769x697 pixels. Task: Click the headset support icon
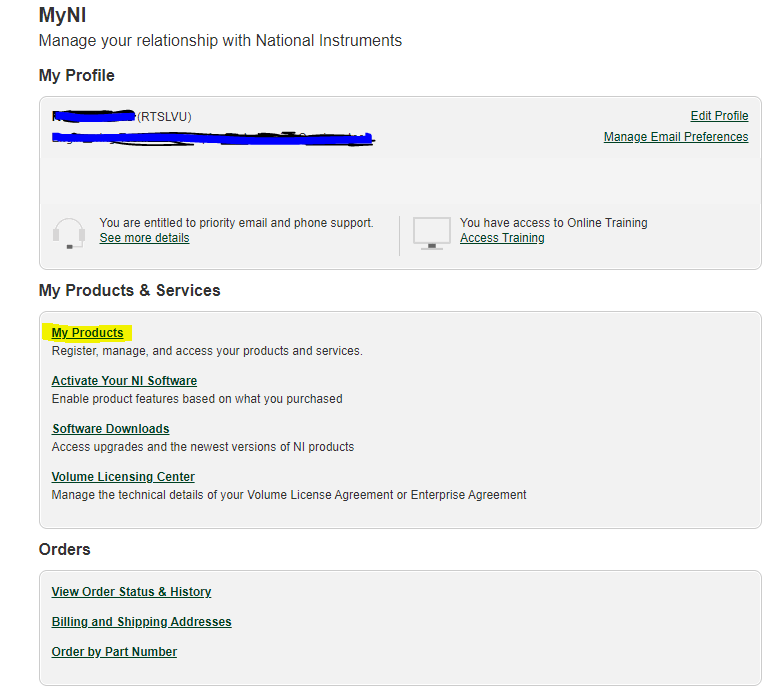(69, 233)
